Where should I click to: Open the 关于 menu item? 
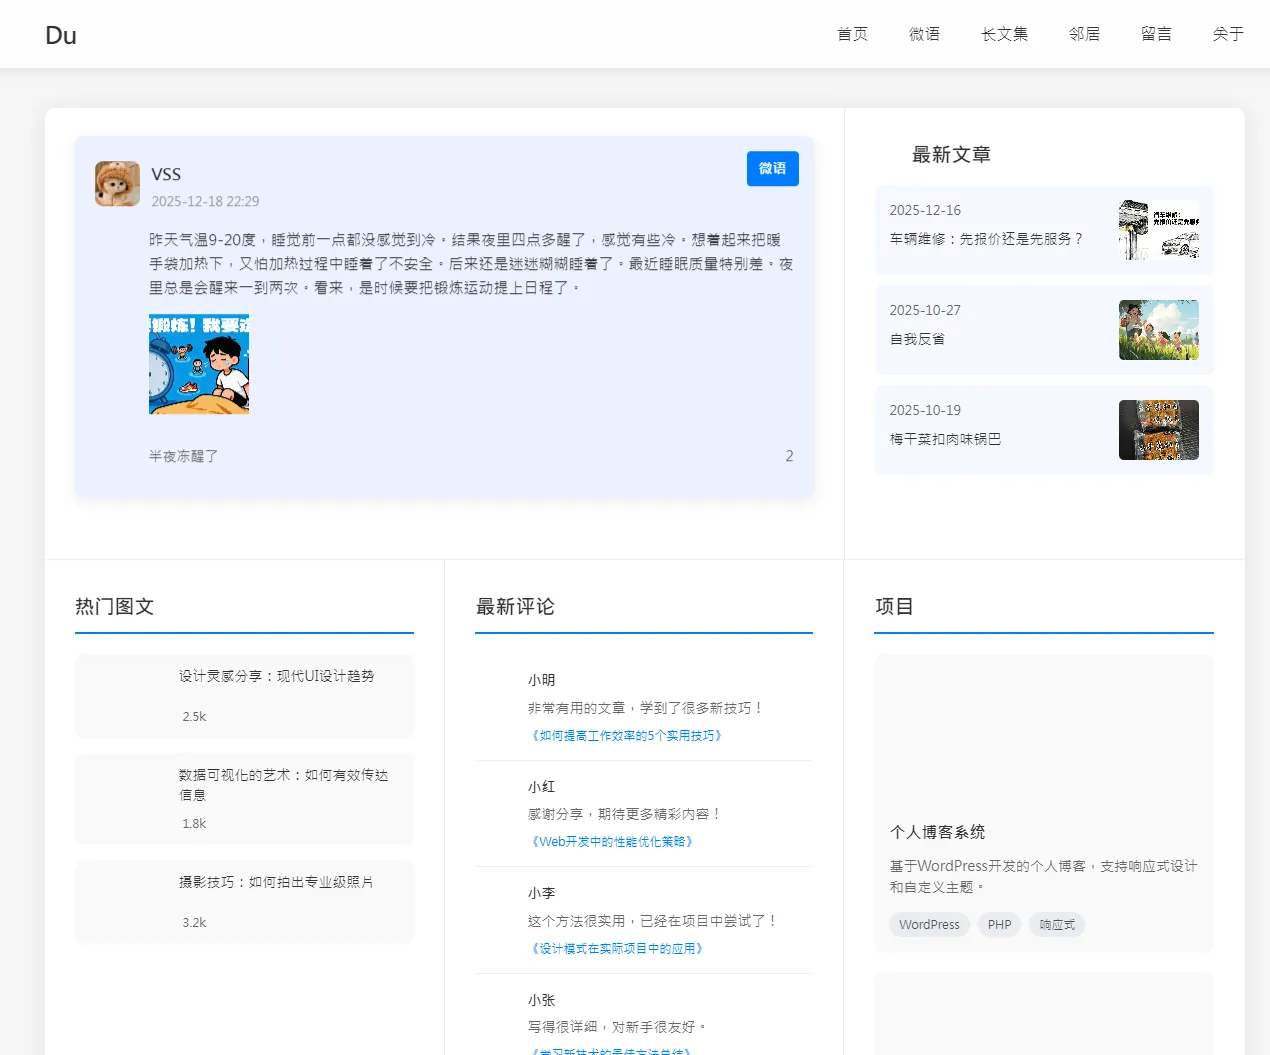pos(1227,33)
